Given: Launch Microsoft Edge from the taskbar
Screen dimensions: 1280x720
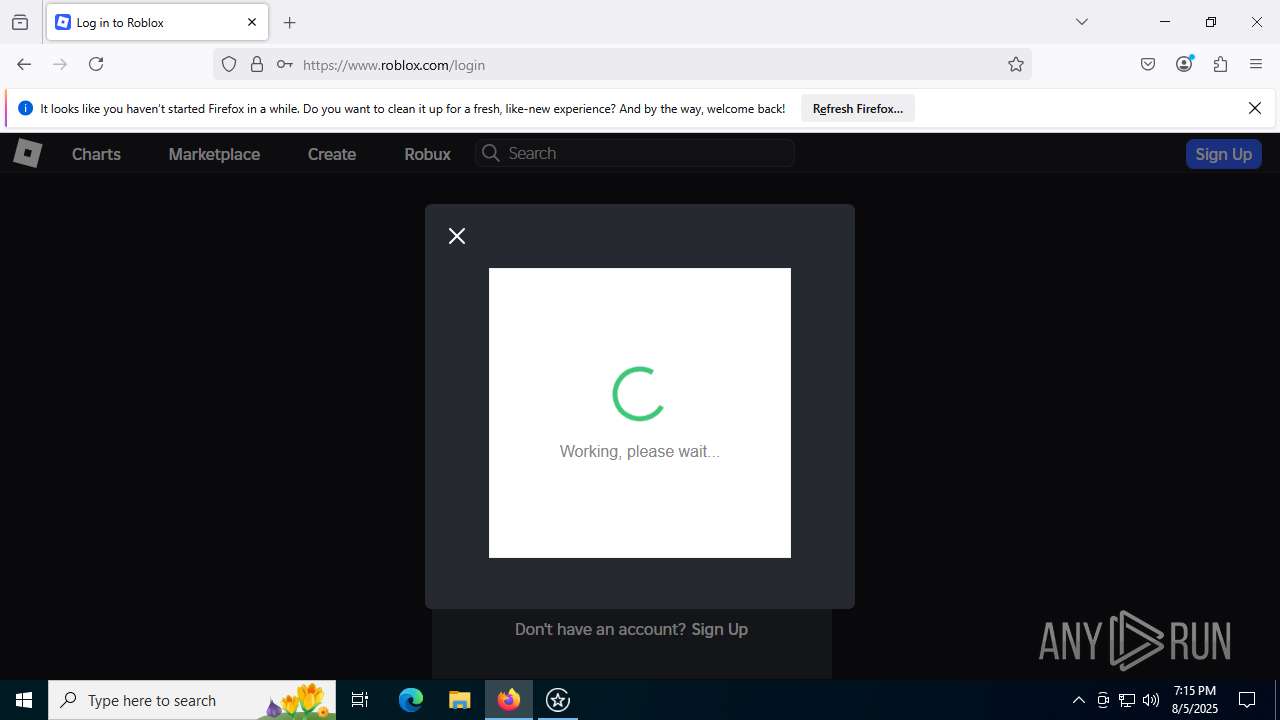Looking at the screenshot, I should (x=411, y=700).
